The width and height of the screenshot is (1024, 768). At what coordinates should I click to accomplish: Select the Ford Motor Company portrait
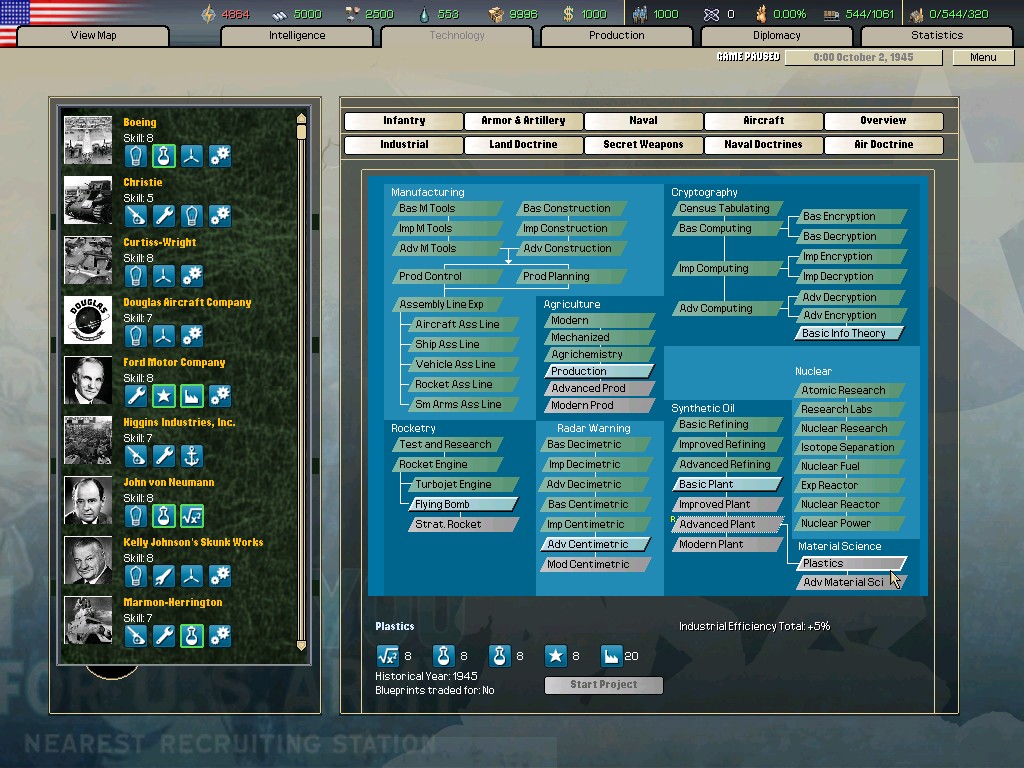[x=88, y=381]
